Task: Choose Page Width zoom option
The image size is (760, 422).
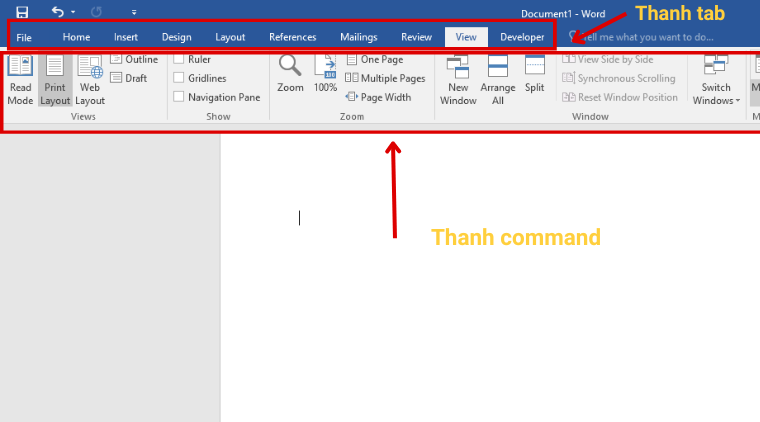Action: pyautogui.click(x=379, y=97)
